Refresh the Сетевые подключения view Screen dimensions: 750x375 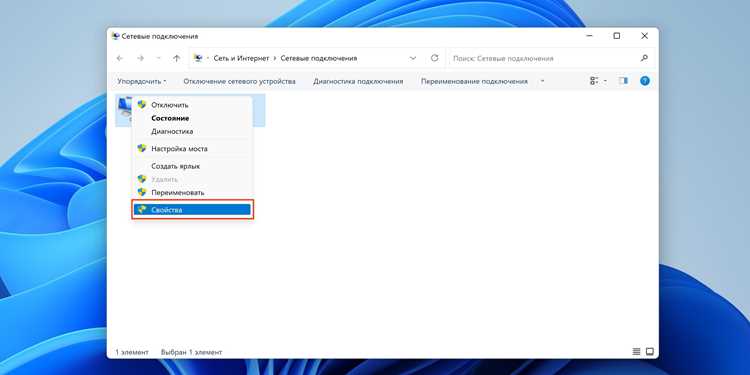434,58
